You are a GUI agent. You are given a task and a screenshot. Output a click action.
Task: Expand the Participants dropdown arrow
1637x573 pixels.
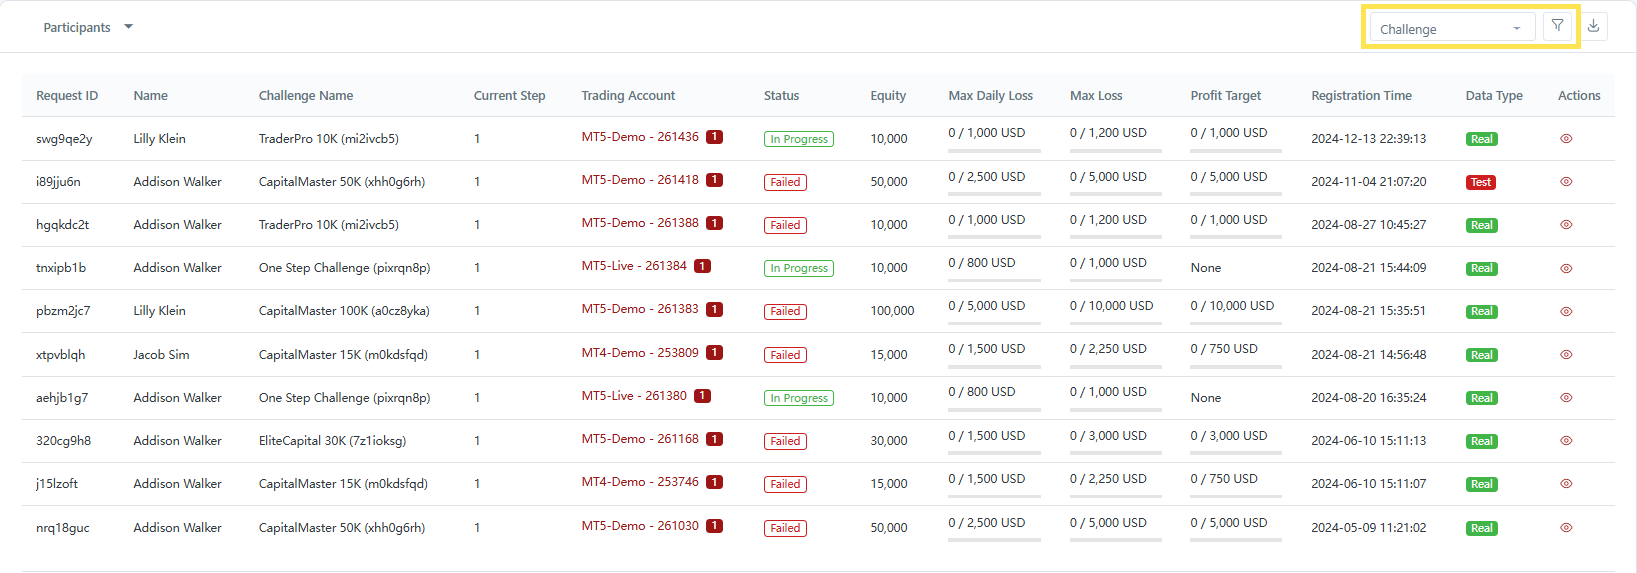pyautogui.click(x=128, y=27)
